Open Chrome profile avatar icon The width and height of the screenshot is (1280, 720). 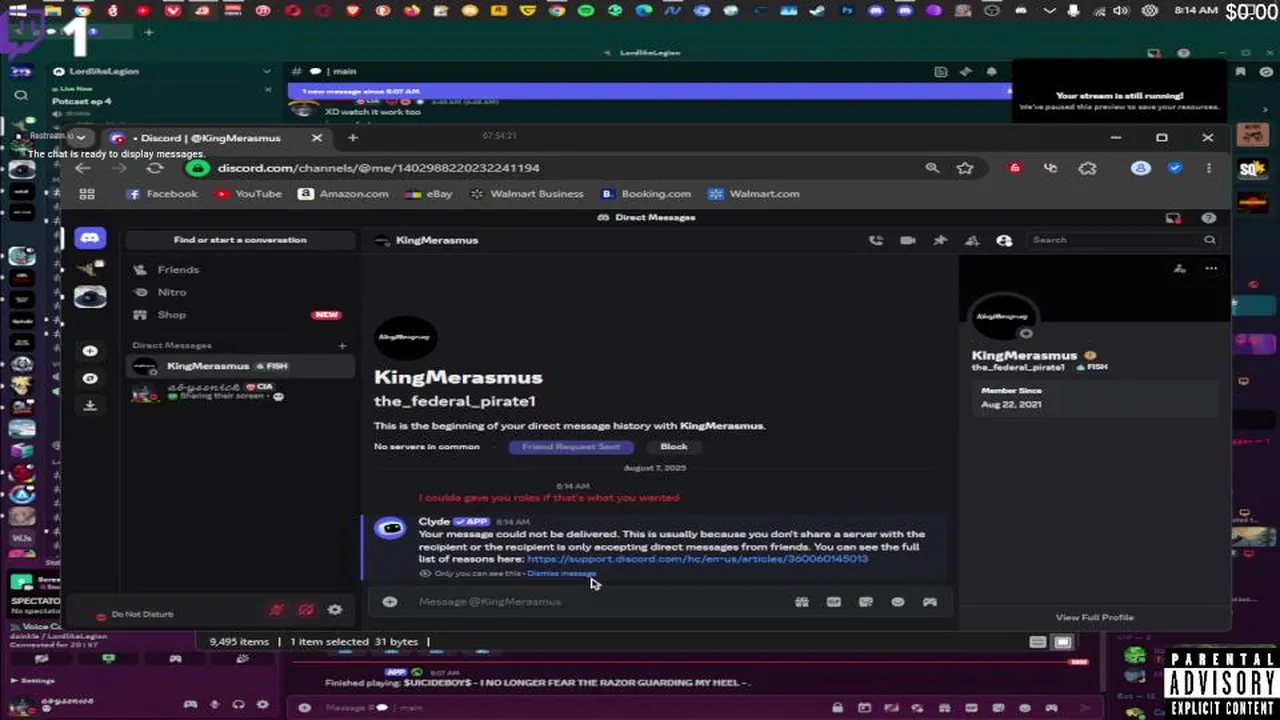[1141, 168]
